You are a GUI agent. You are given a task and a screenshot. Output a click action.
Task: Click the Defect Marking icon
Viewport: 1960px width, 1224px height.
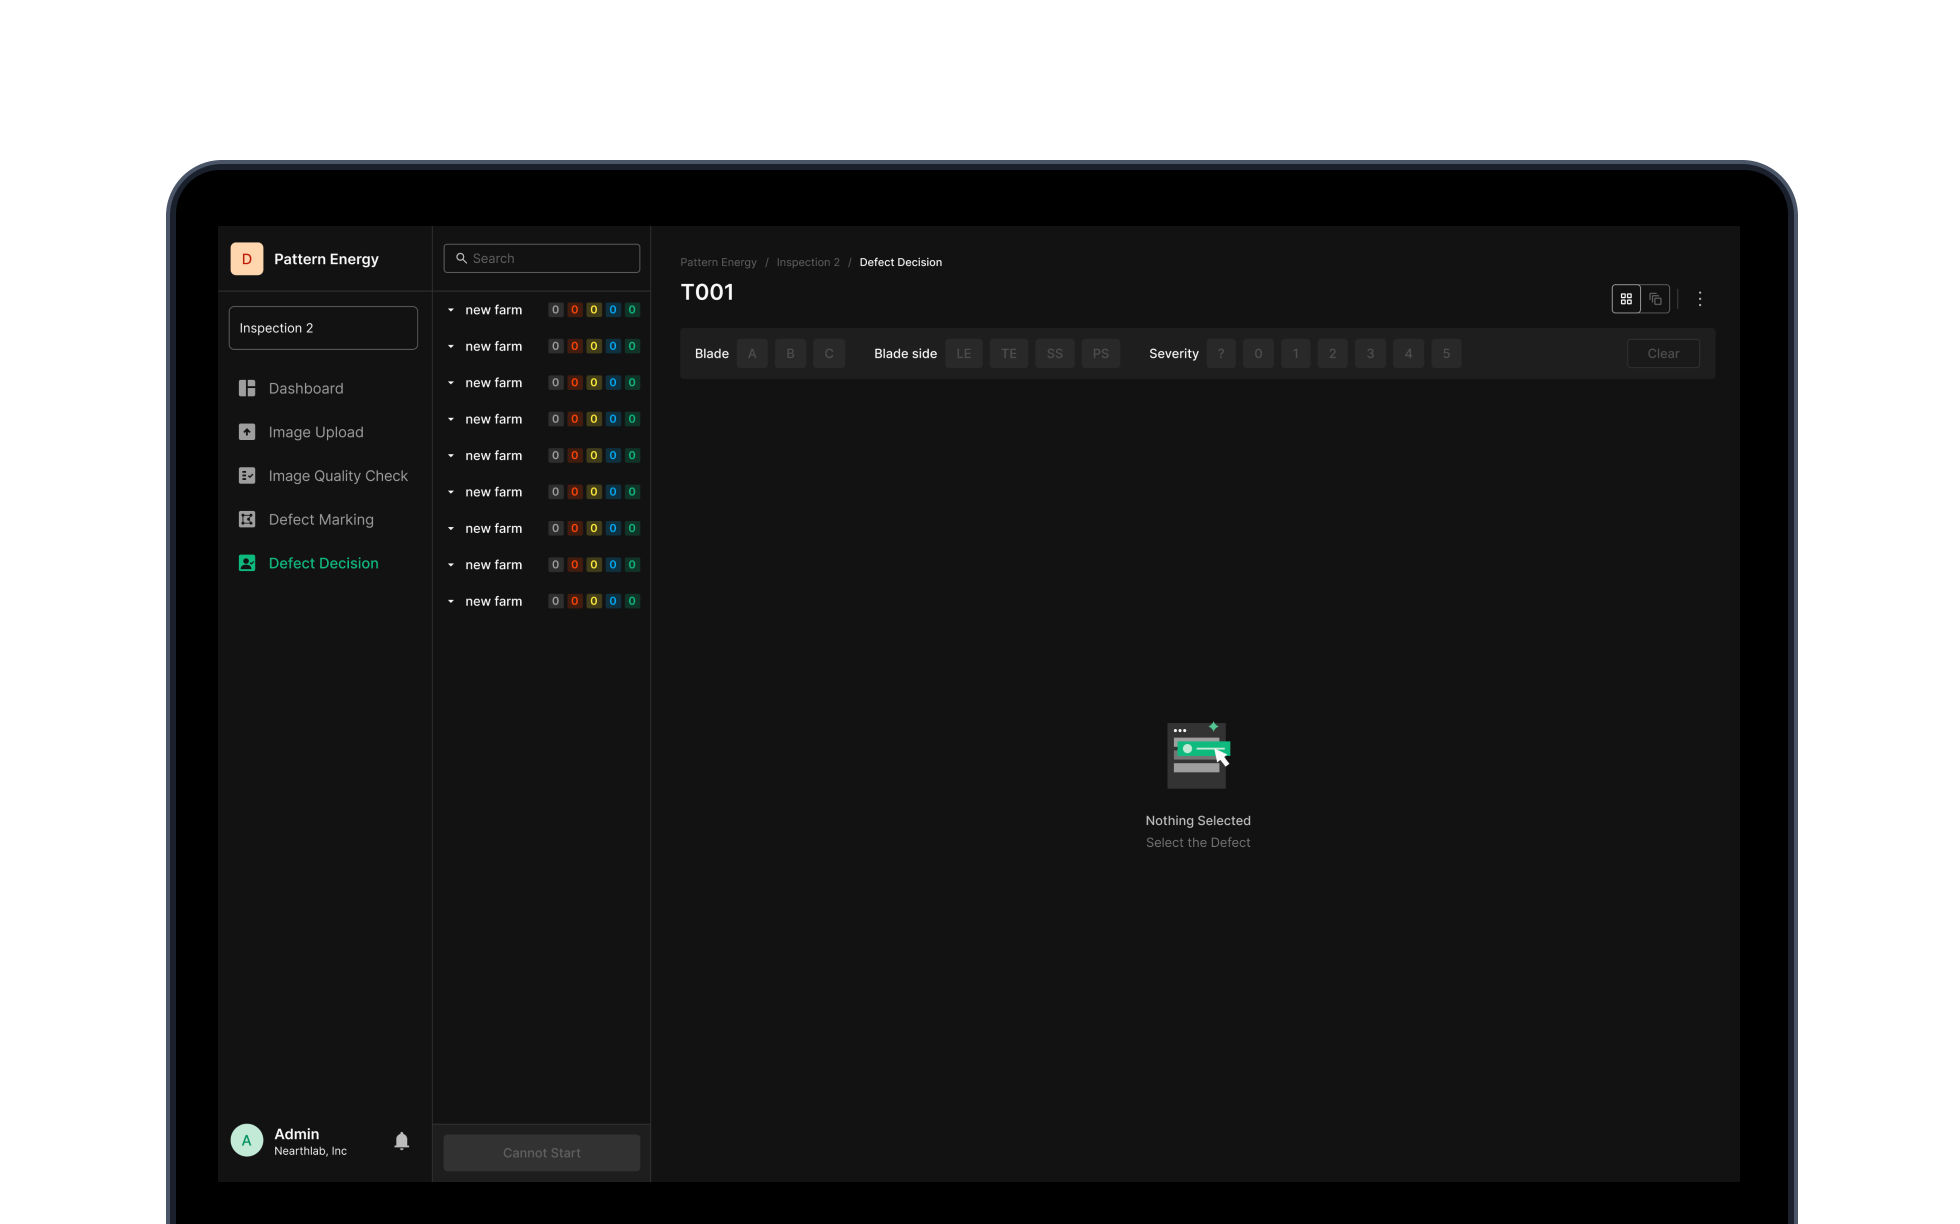click(247, 520)
